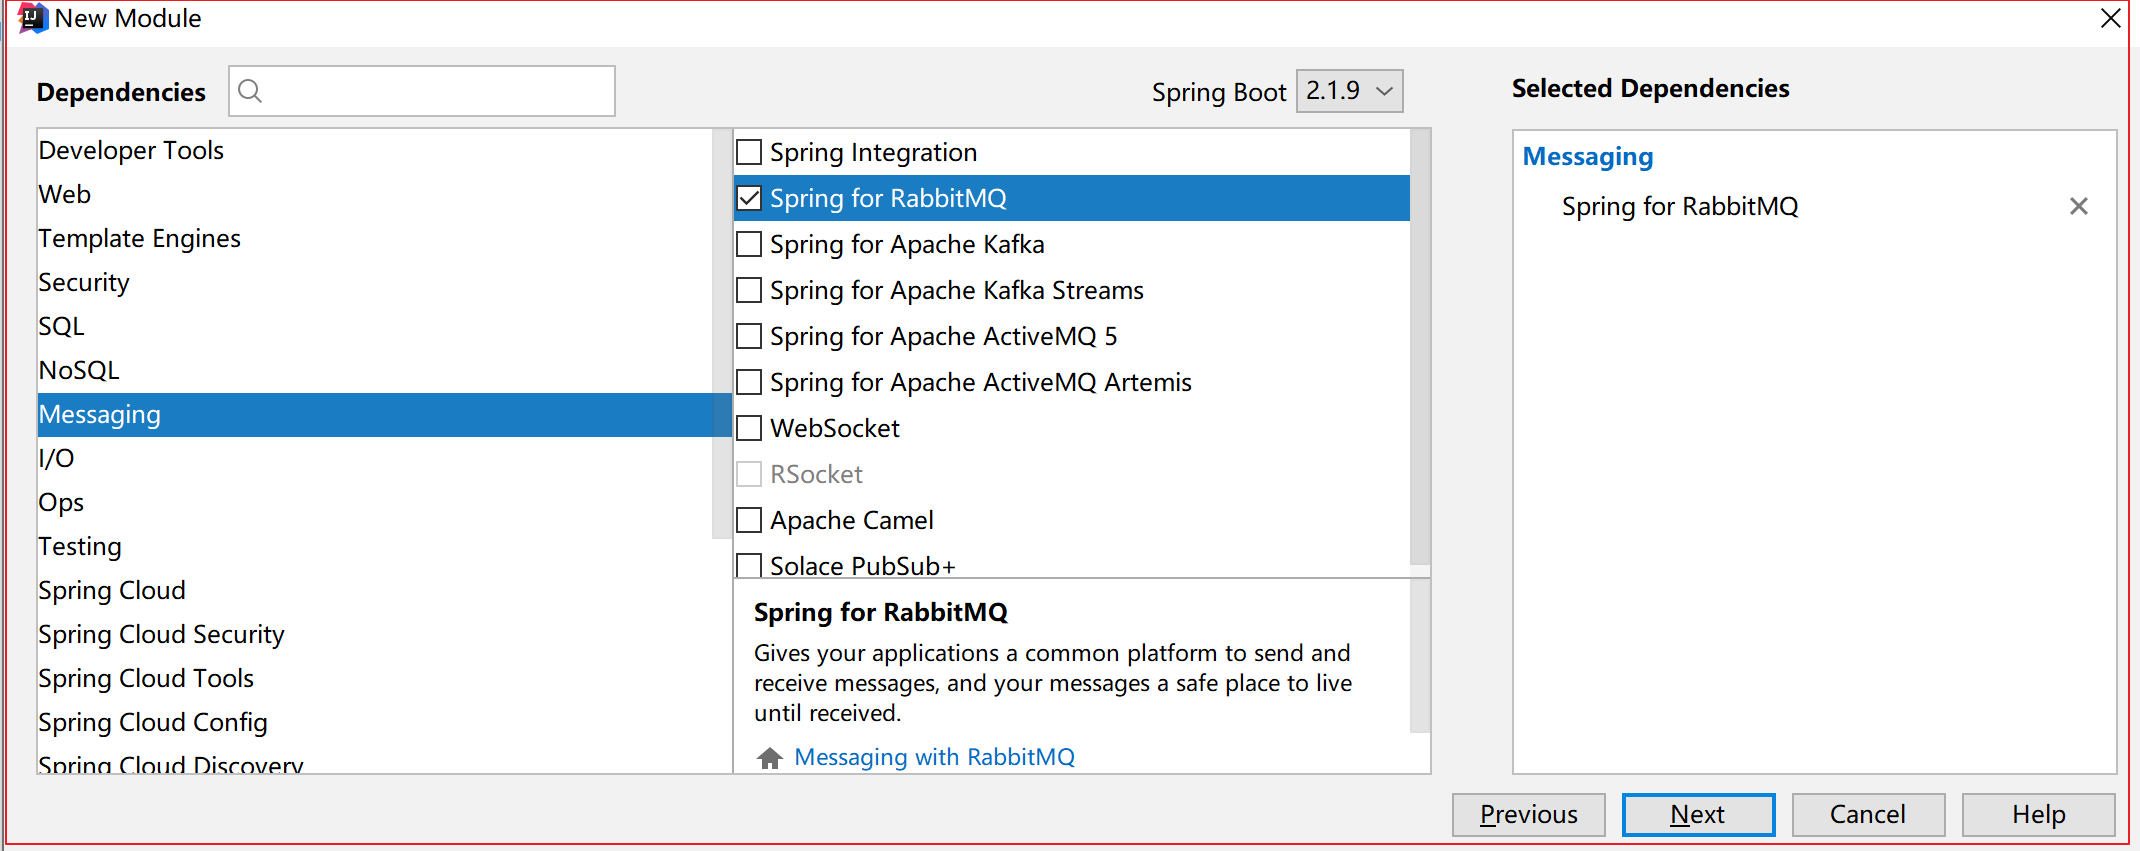Image resolution: width=2140 pixels, height=851 pixels.
Task: Proceed with the Next button
Action: [x=1698, y=814]
